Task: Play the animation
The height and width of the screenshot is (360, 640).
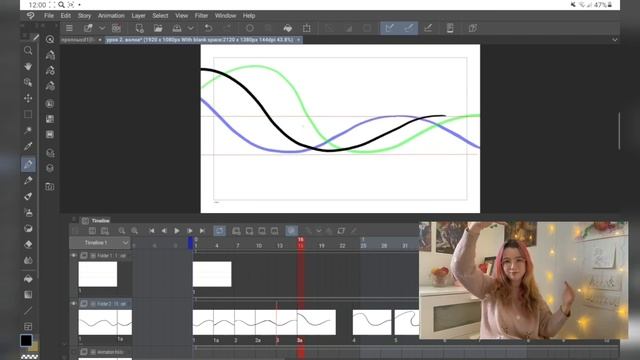Action: (x=177, y=231)
